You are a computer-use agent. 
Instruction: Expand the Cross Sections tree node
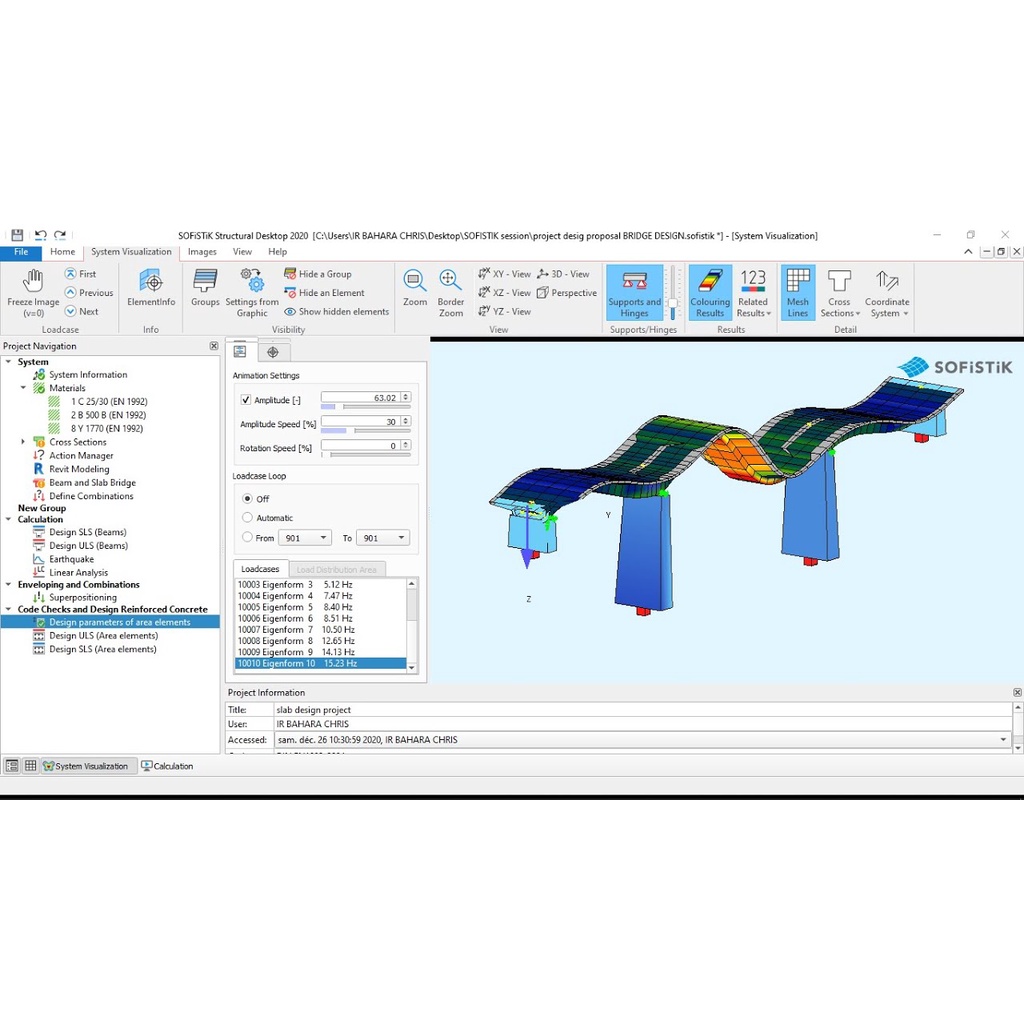tap(23, 442)
